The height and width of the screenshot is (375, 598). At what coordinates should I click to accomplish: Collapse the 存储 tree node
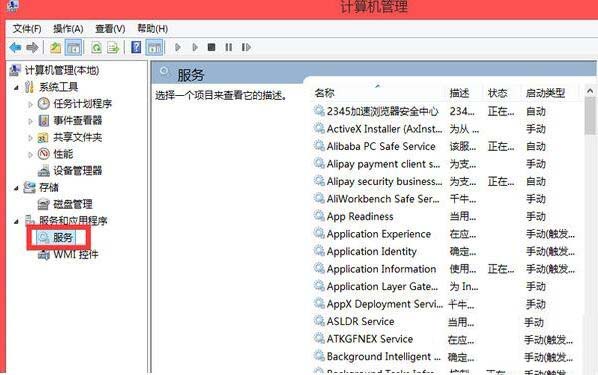tap(16, 188)
